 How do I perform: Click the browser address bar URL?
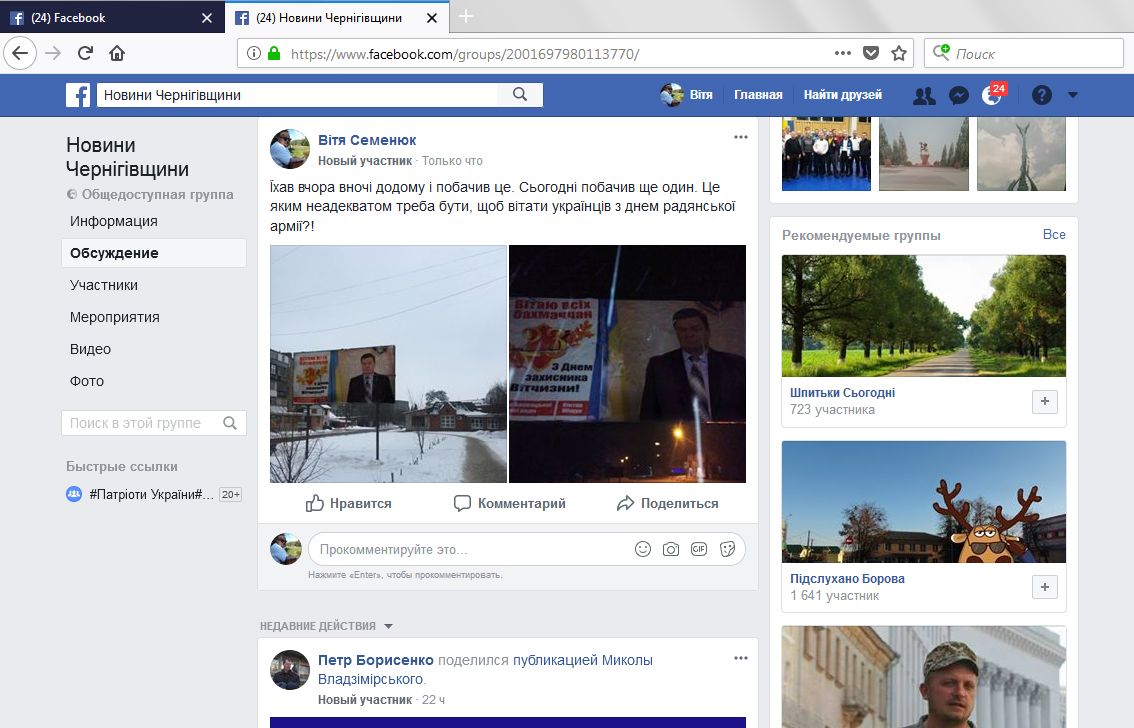click(464, 53)
